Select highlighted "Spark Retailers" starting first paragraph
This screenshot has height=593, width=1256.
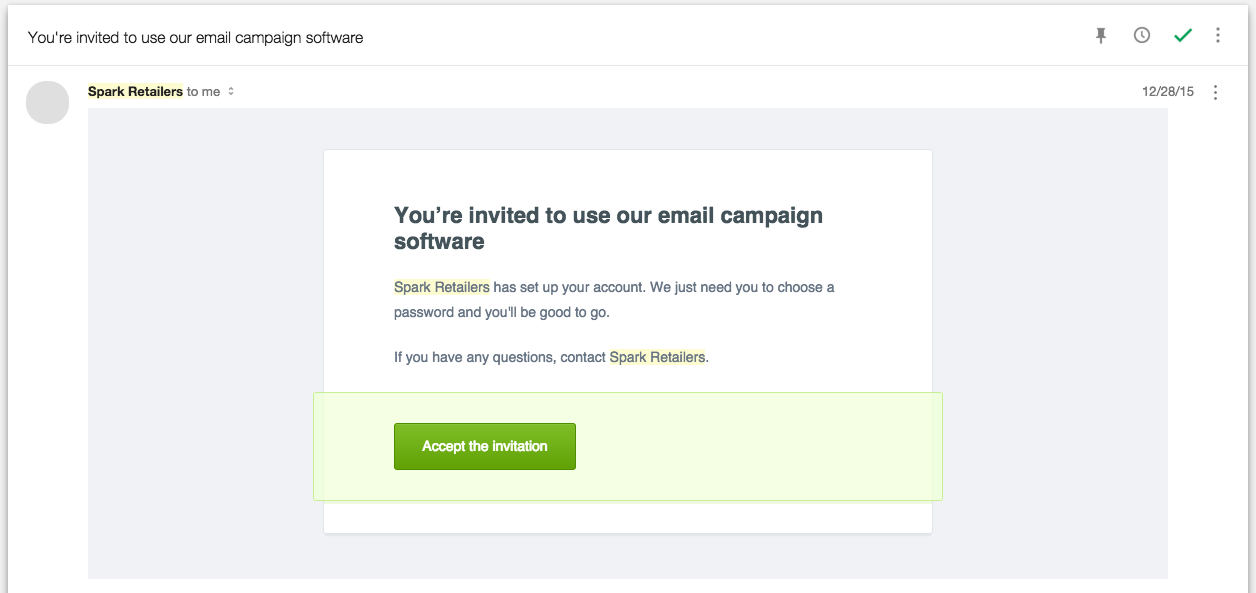tap(442, 287)
